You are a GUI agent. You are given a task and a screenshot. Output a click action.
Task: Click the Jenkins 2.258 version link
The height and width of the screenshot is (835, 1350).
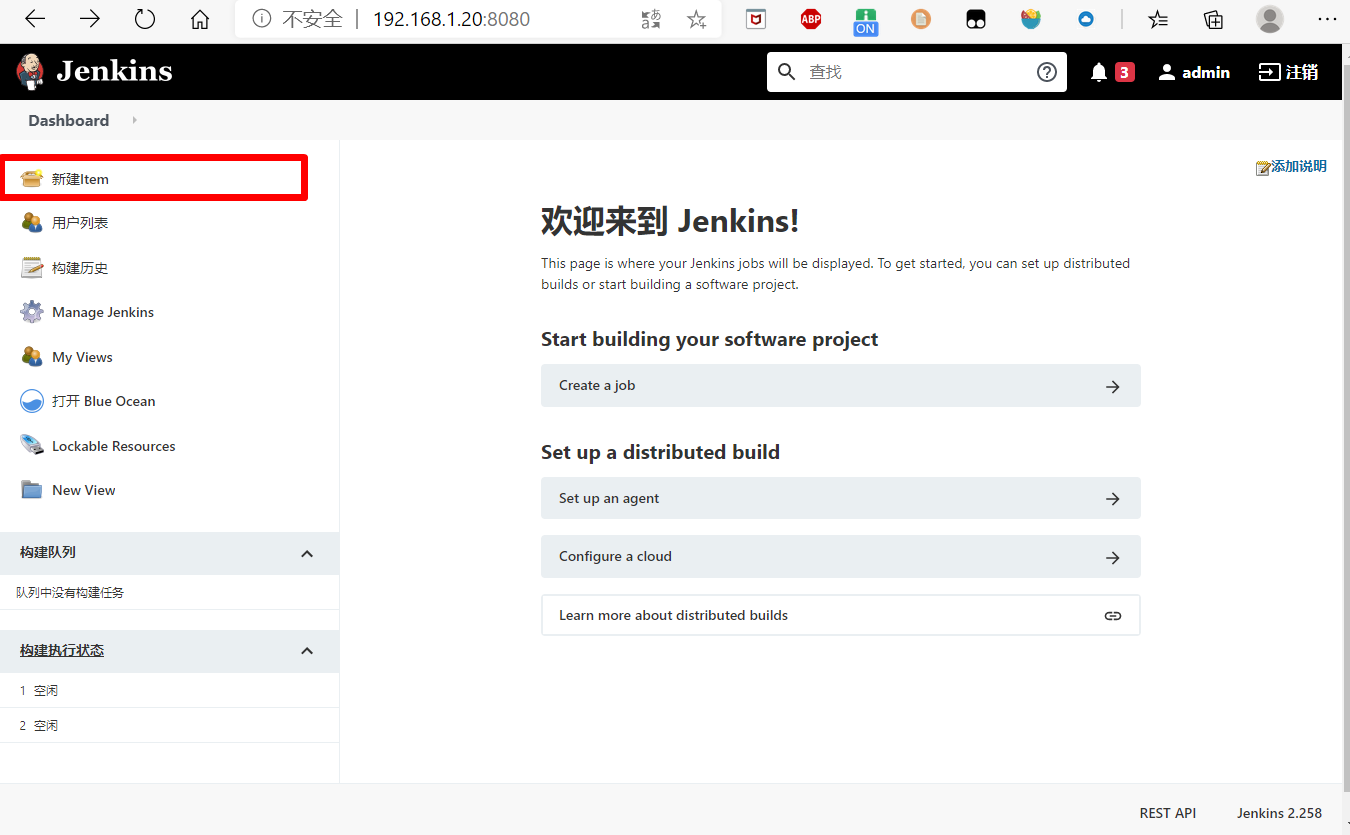[x=1279, y=813]
